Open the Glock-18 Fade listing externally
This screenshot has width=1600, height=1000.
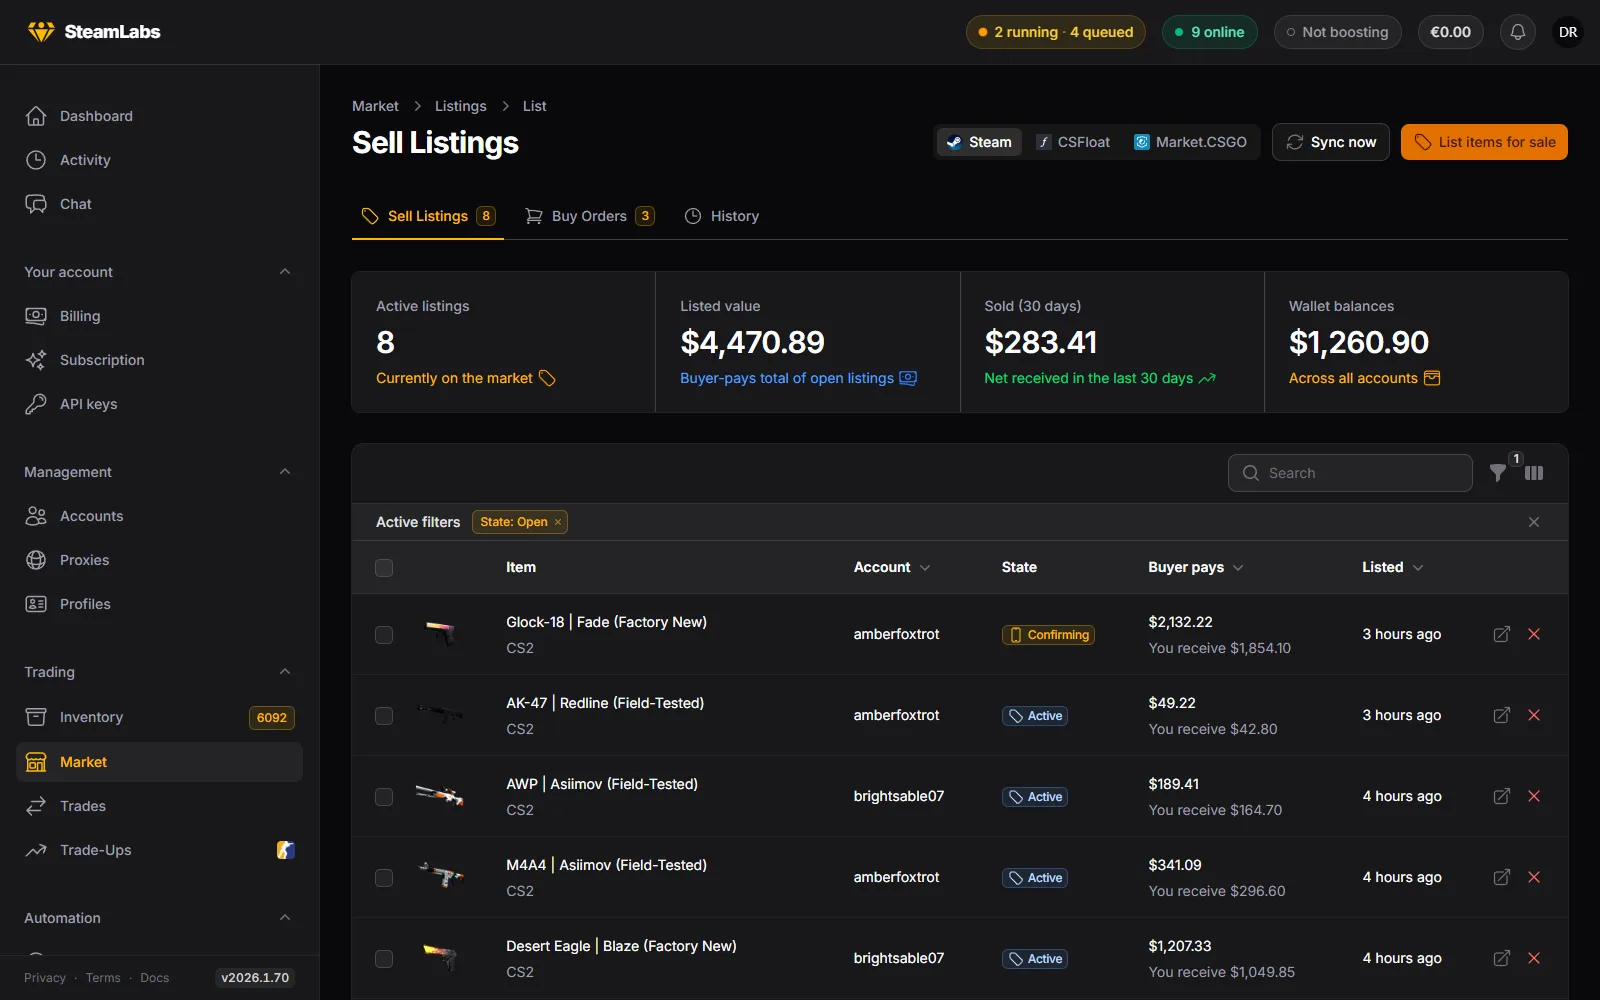coord(1501,634)
